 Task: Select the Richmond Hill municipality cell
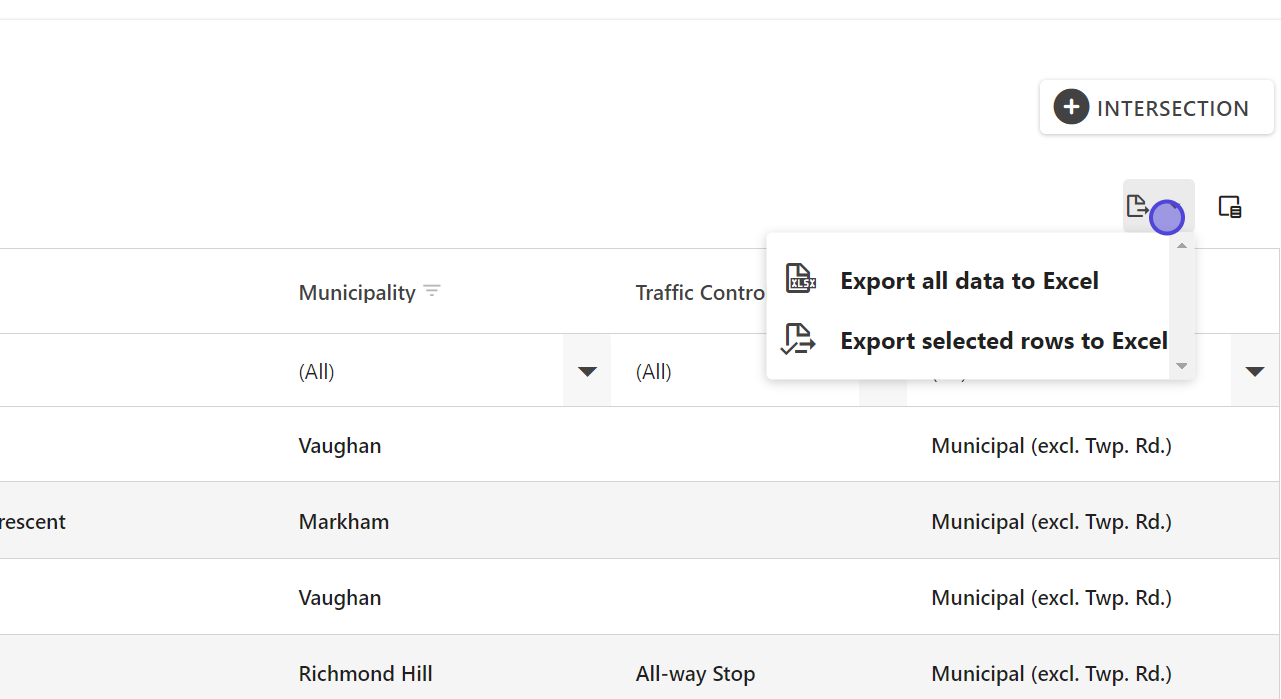click(366, 674)
